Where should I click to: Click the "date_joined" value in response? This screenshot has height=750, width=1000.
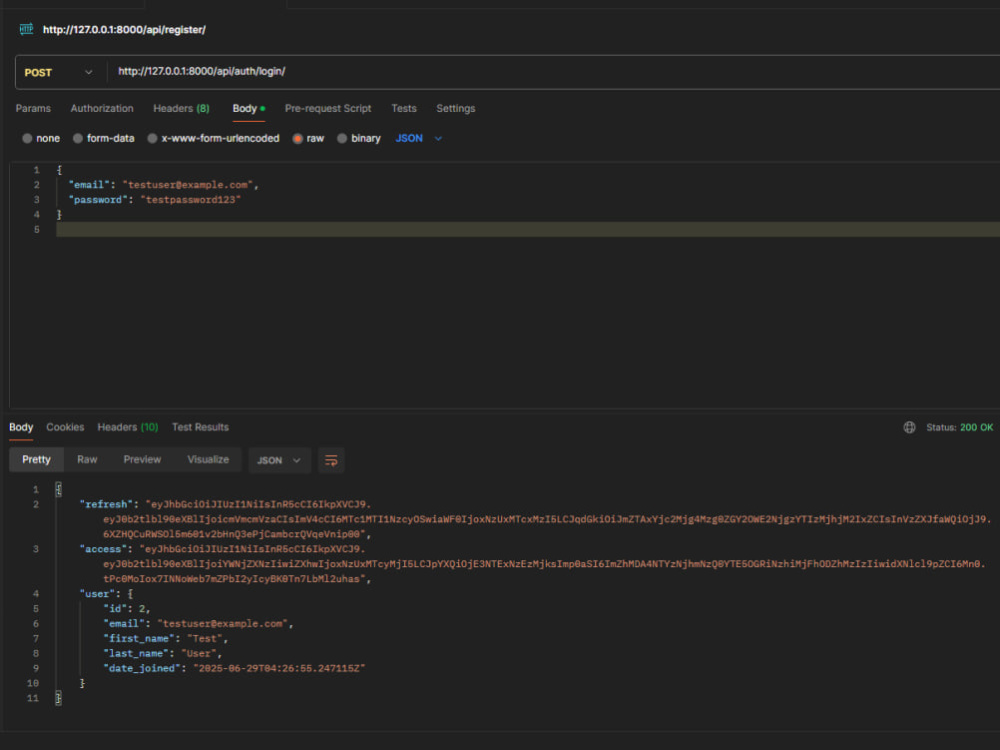279,668
